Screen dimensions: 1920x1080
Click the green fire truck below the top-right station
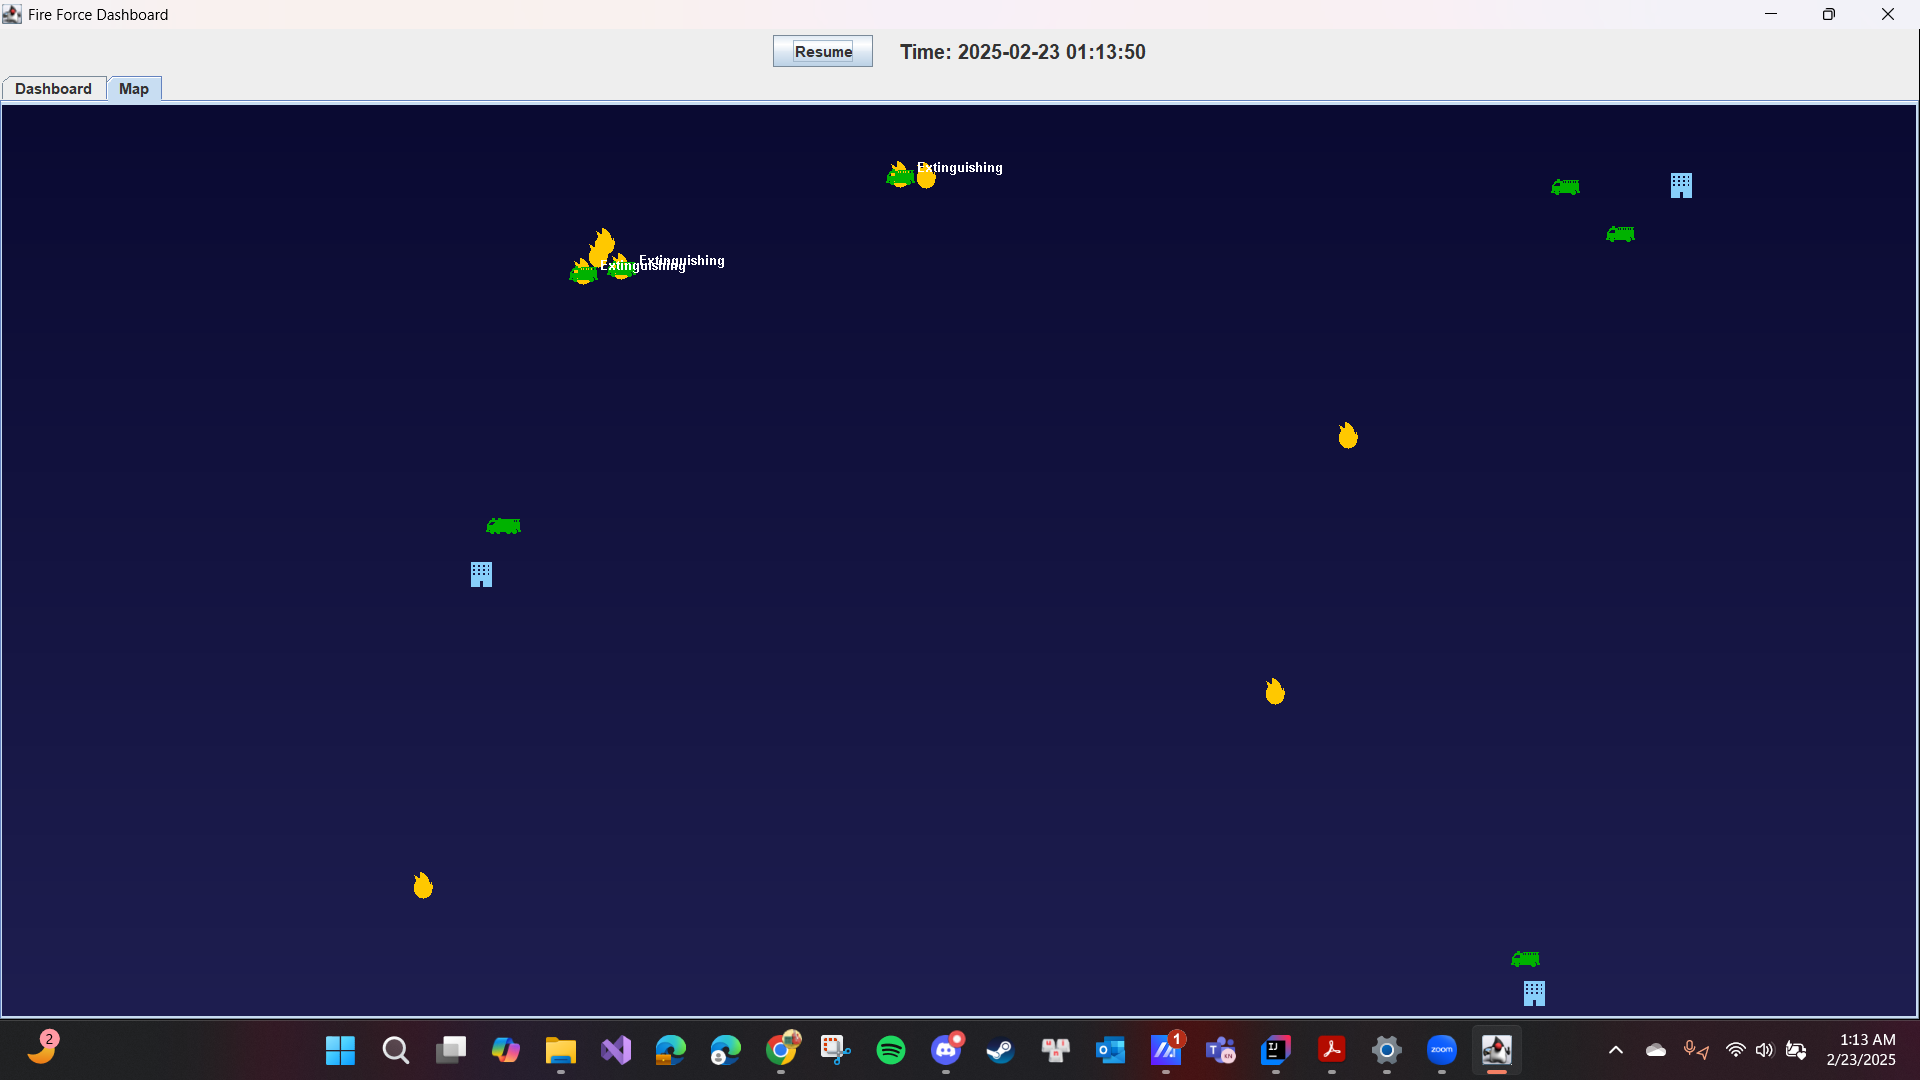tap(1620, 234)
